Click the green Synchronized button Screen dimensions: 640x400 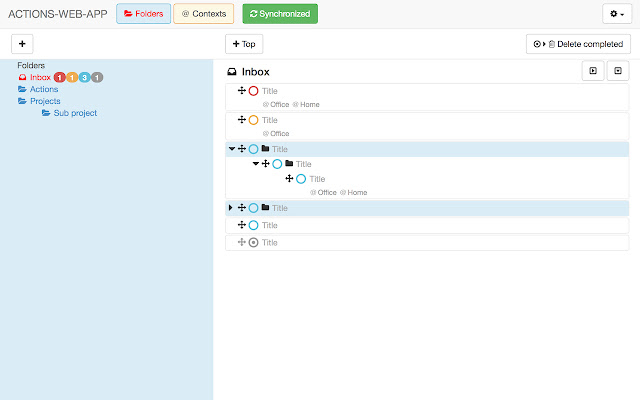(x=280, y=14)
